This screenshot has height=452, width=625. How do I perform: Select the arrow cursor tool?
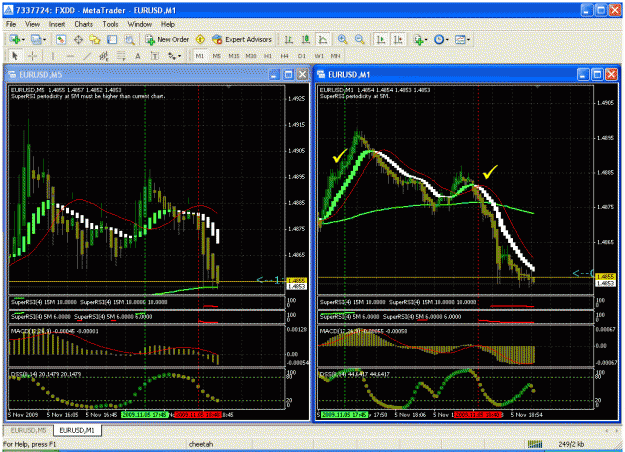tap(15, 56)
